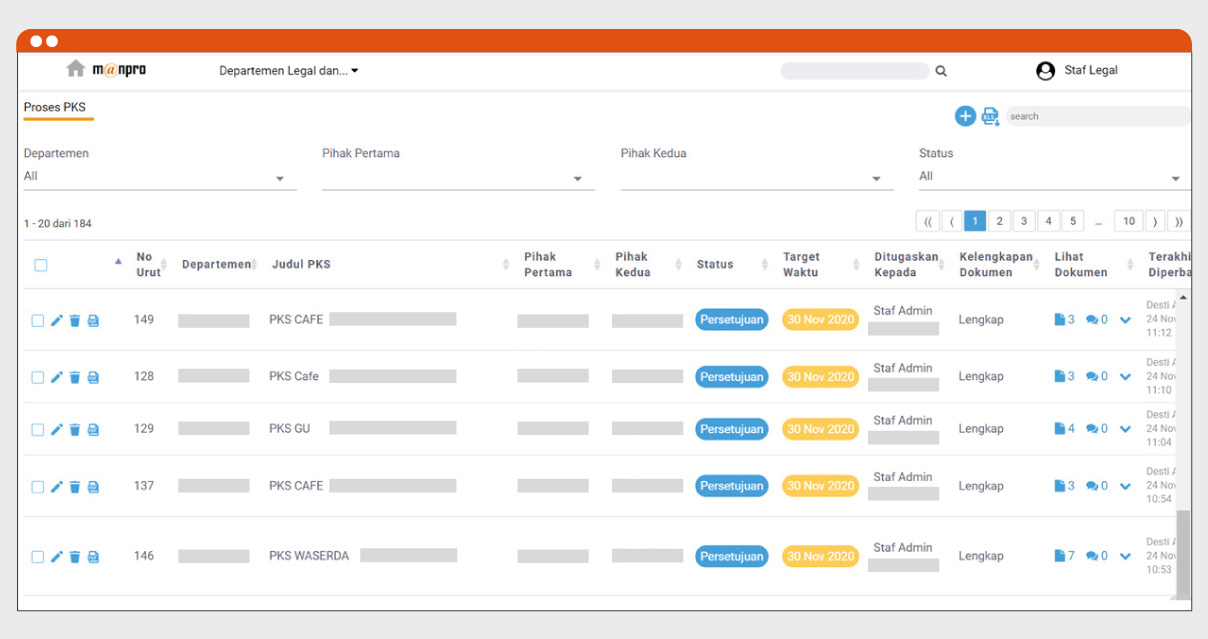This screenshot has width=1208, height=639.
Task: Delete row 129 using the trash icon
Action: pyautogui.click(x=75, y=430)
